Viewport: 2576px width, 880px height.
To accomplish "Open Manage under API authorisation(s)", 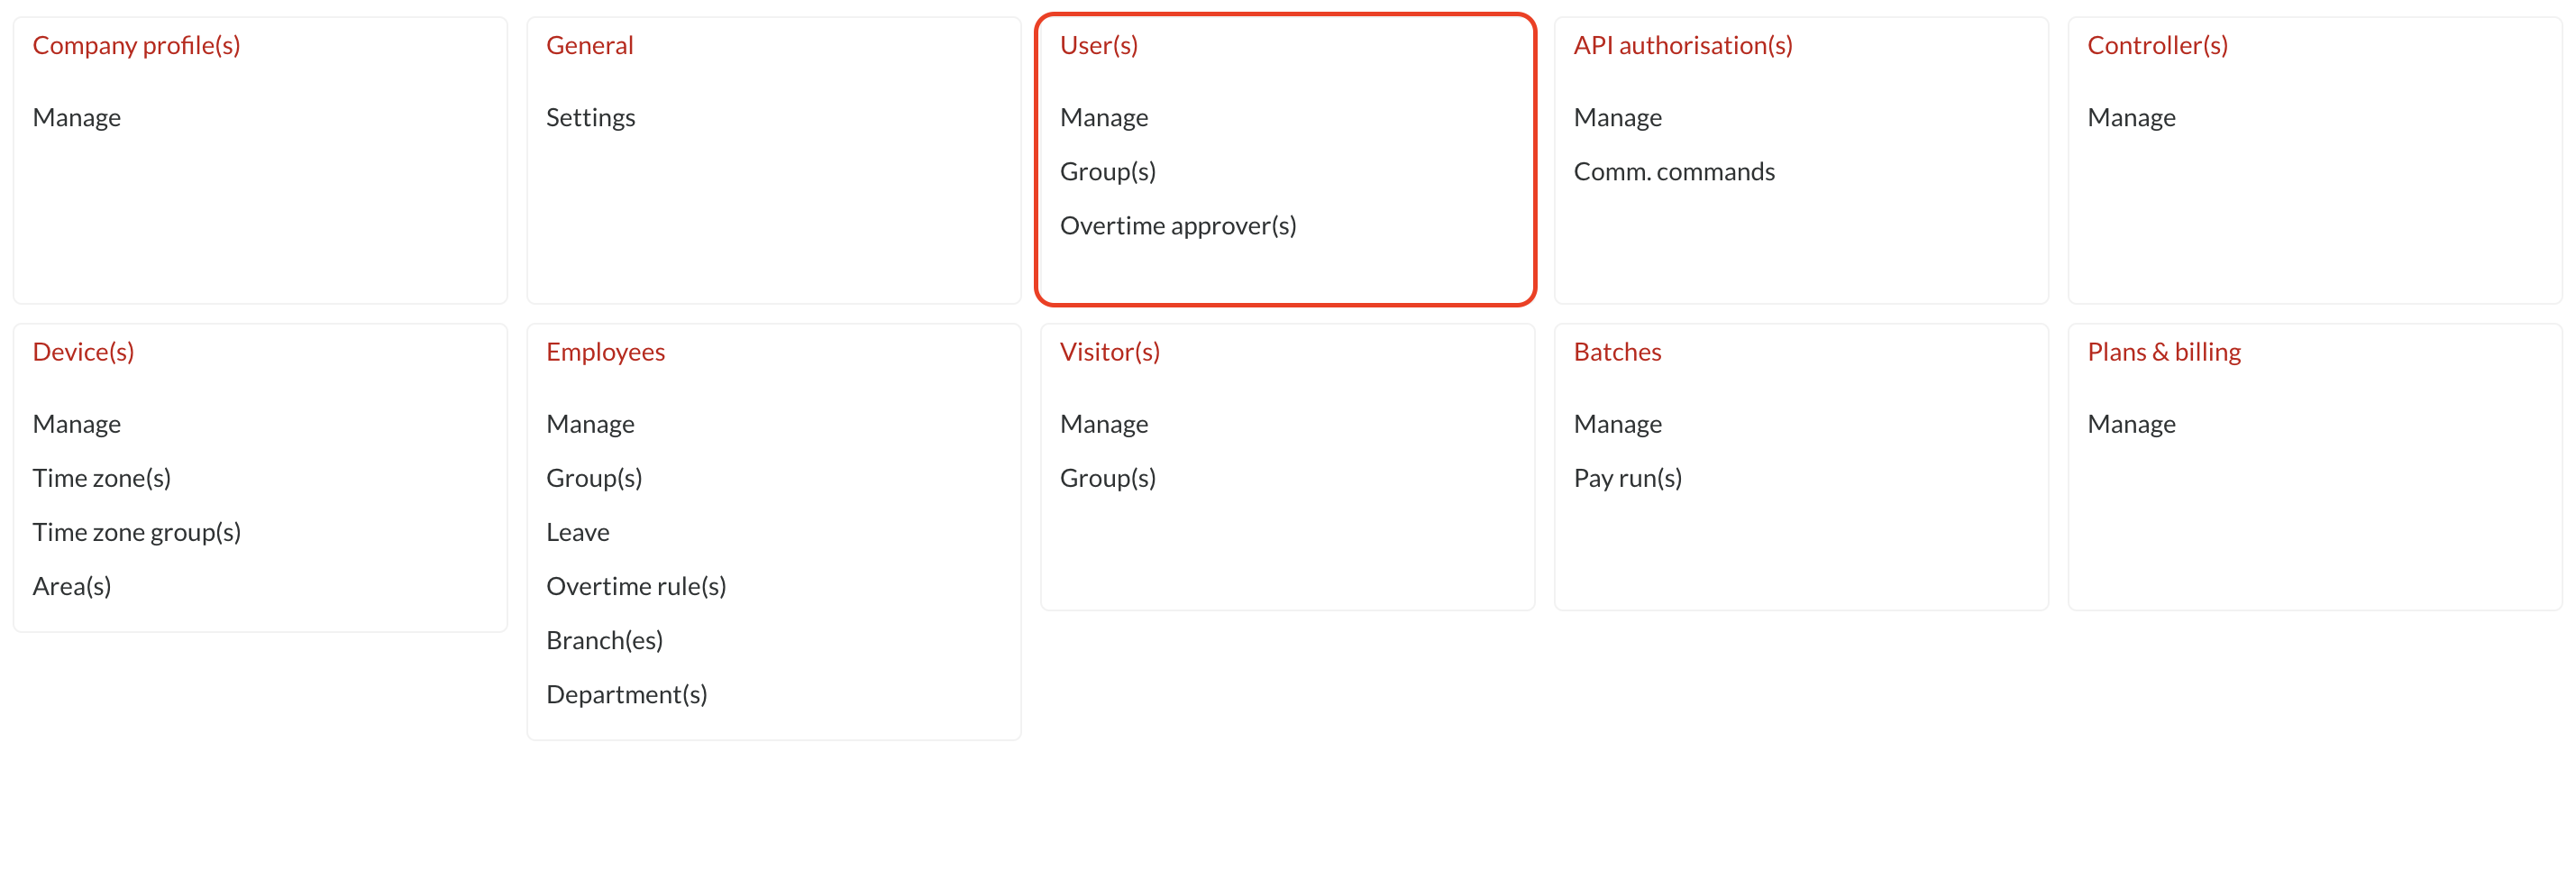I will coord(1617,117).
